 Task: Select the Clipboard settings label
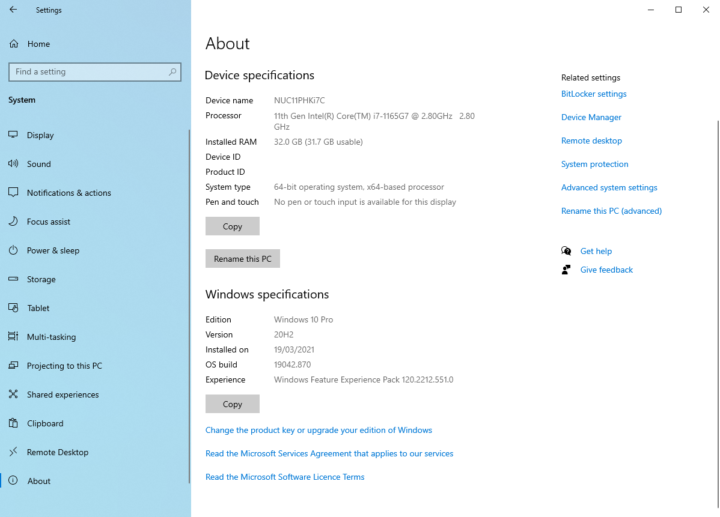(45, 423)
